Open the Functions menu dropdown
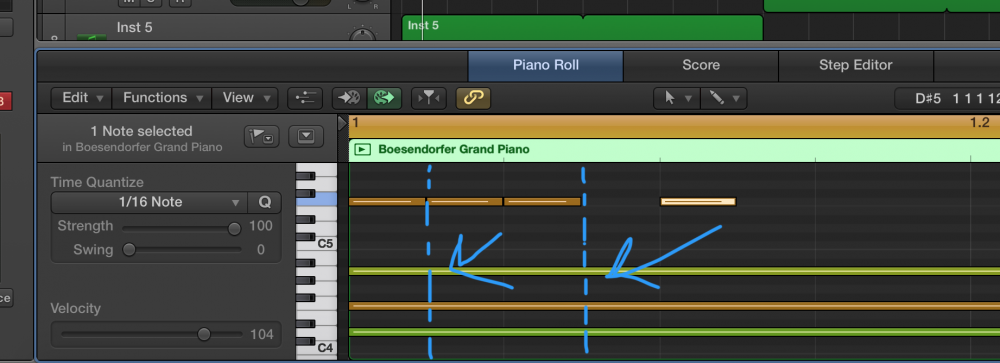This screenshot has height=363, width=1000. pyautogui.click(x=162, y=98)
